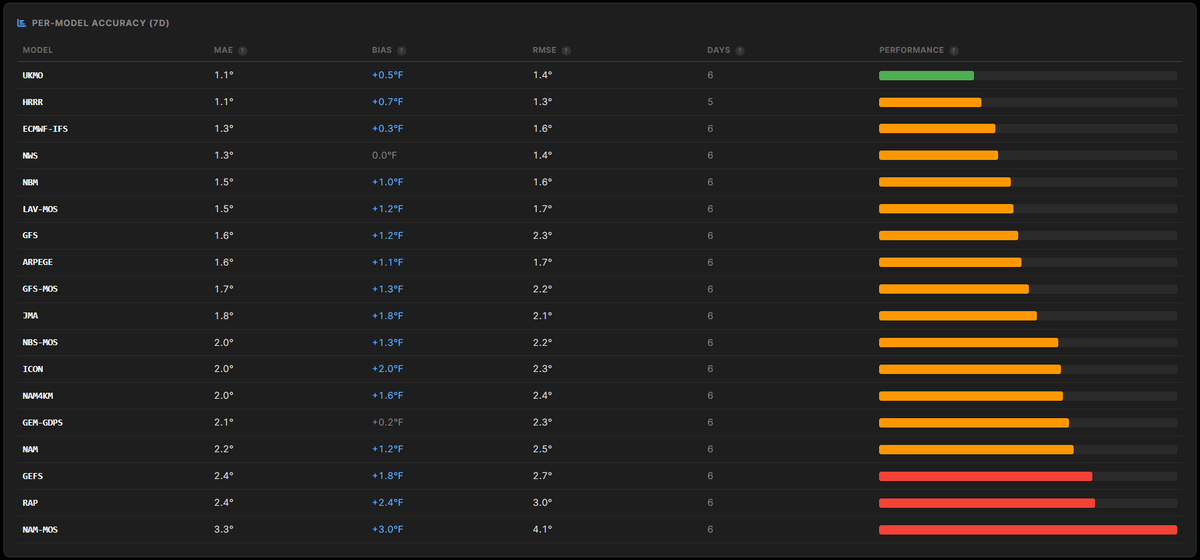Click GEFS RMSE value 2.7°

click(543, 476)
